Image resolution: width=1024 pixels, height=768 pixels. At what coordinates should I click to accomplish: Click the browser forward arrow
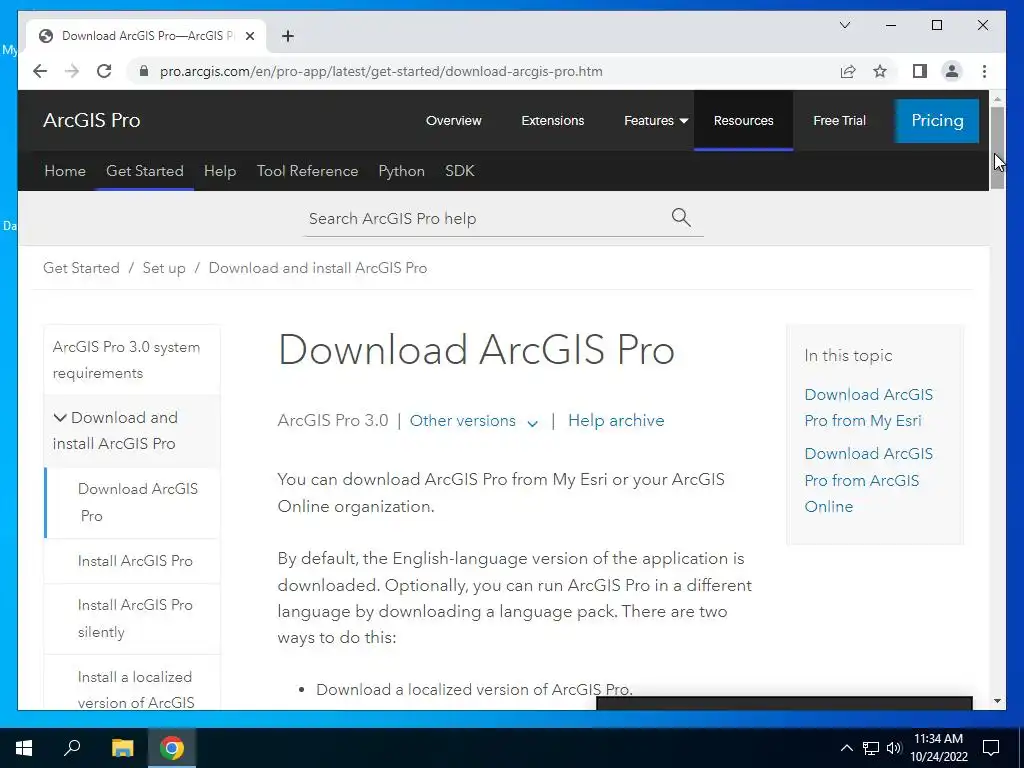pos(72,71)
